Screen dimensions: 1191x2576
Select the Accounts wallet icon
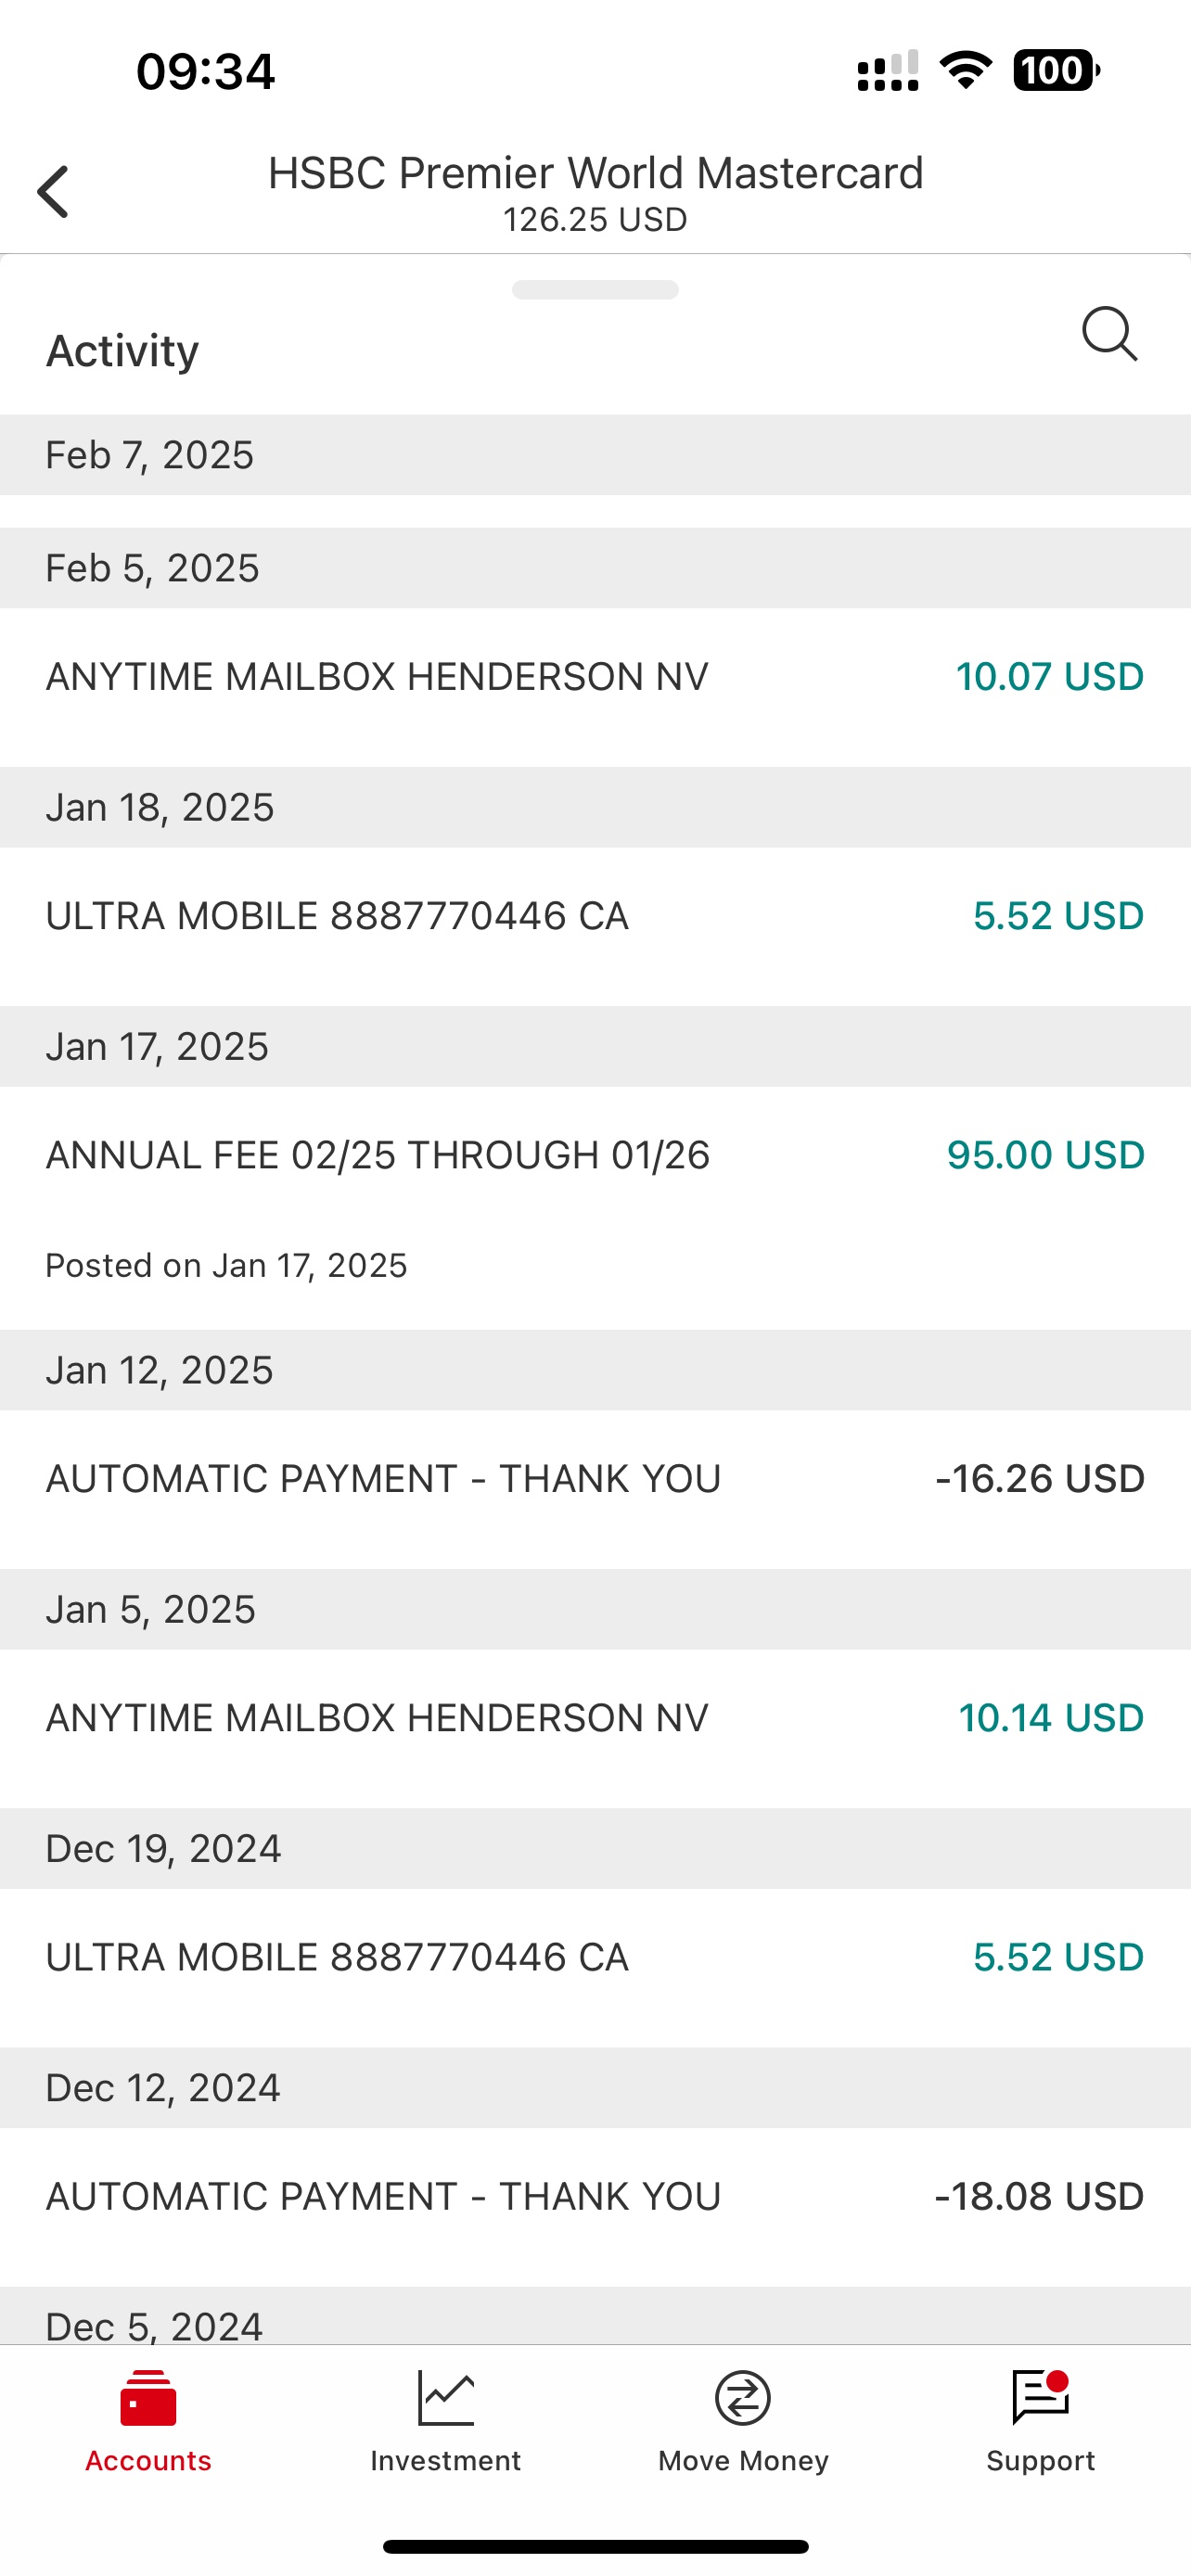[148, 2398]
